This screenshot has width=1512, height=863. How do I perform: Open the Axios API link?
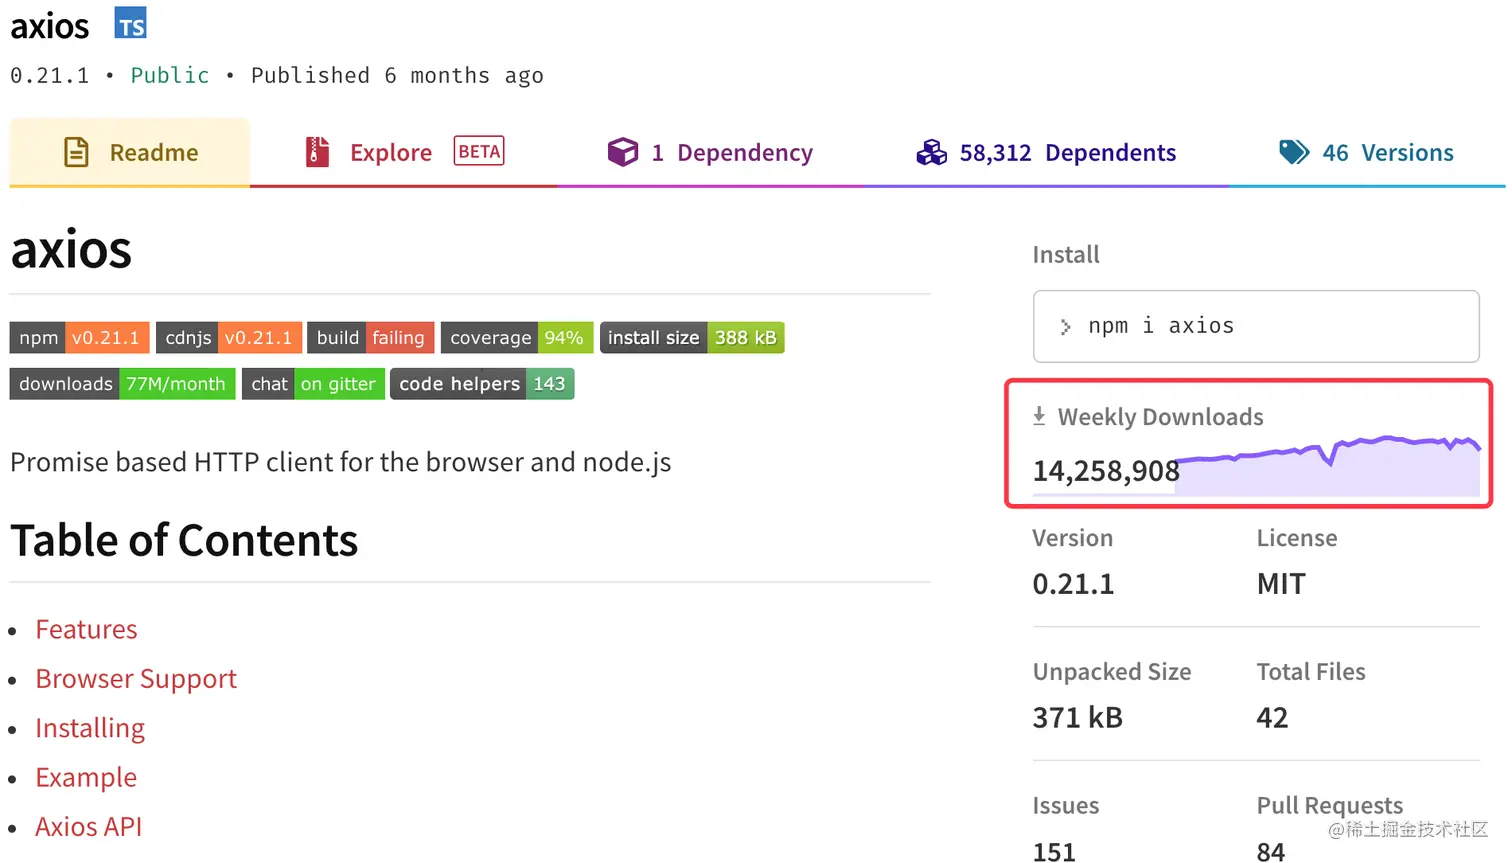tap(89, 826)
